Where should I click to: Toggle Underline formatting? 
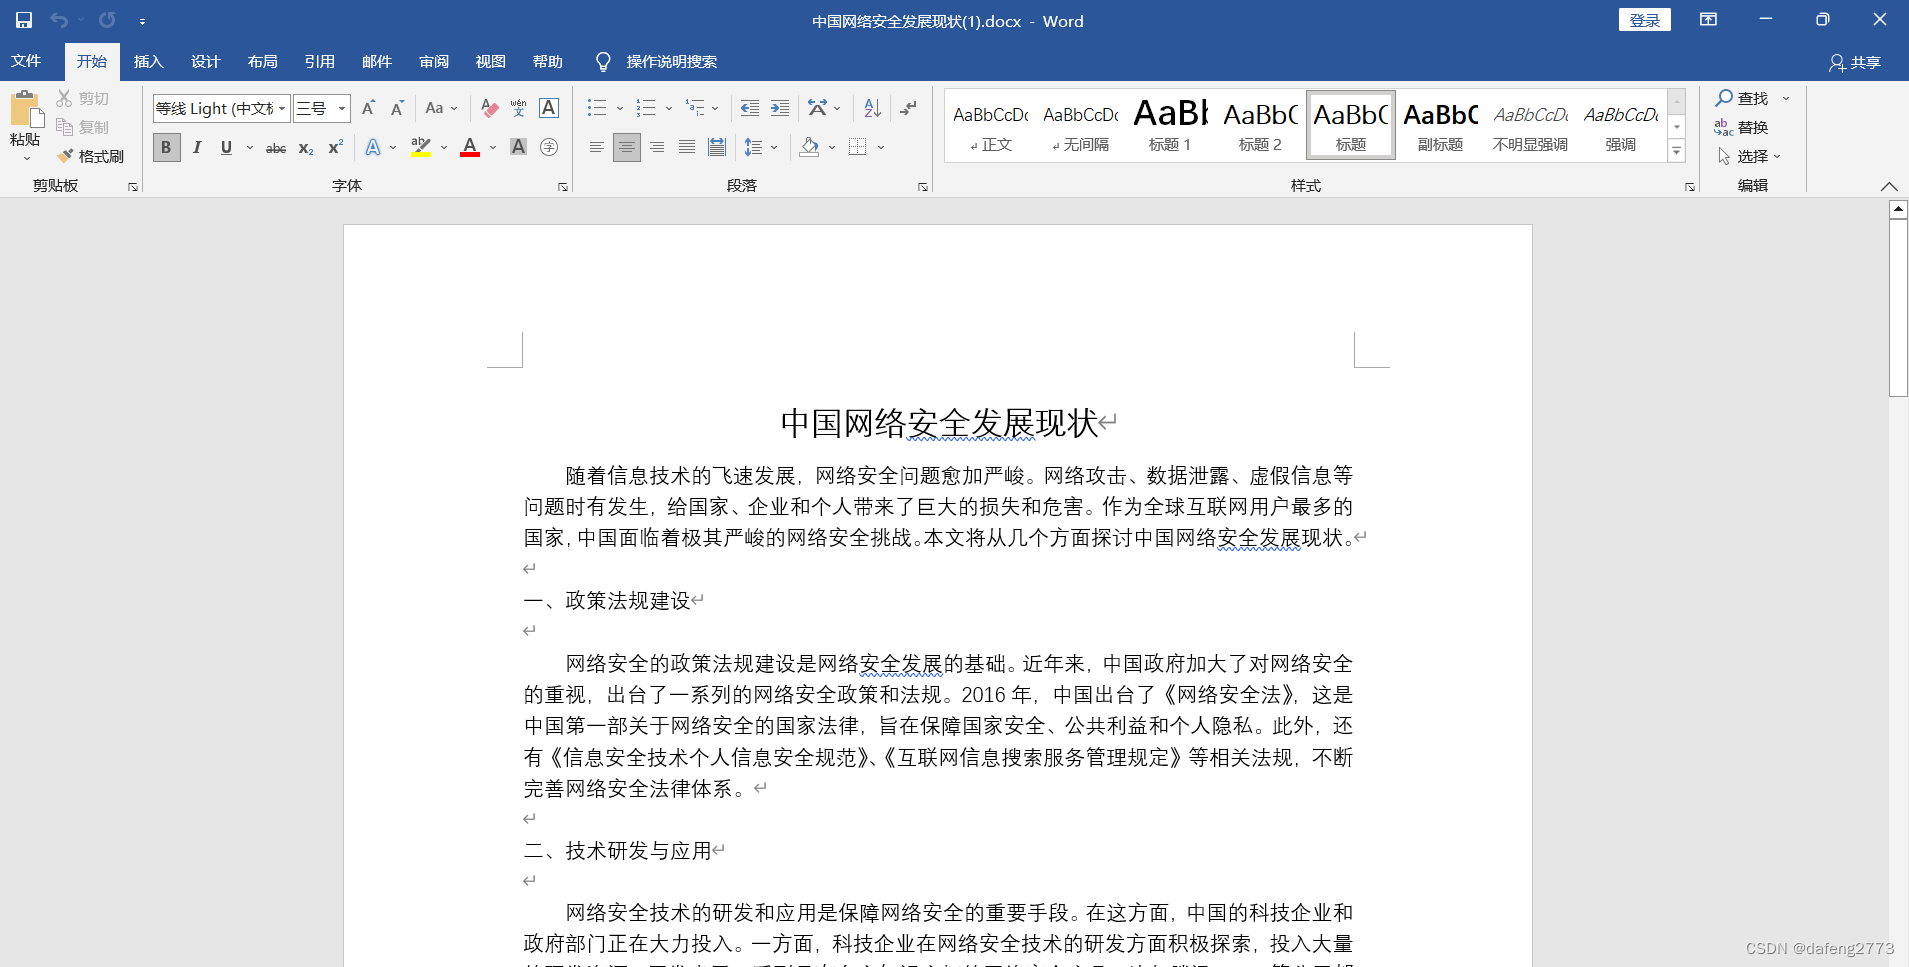pos(226,147)
